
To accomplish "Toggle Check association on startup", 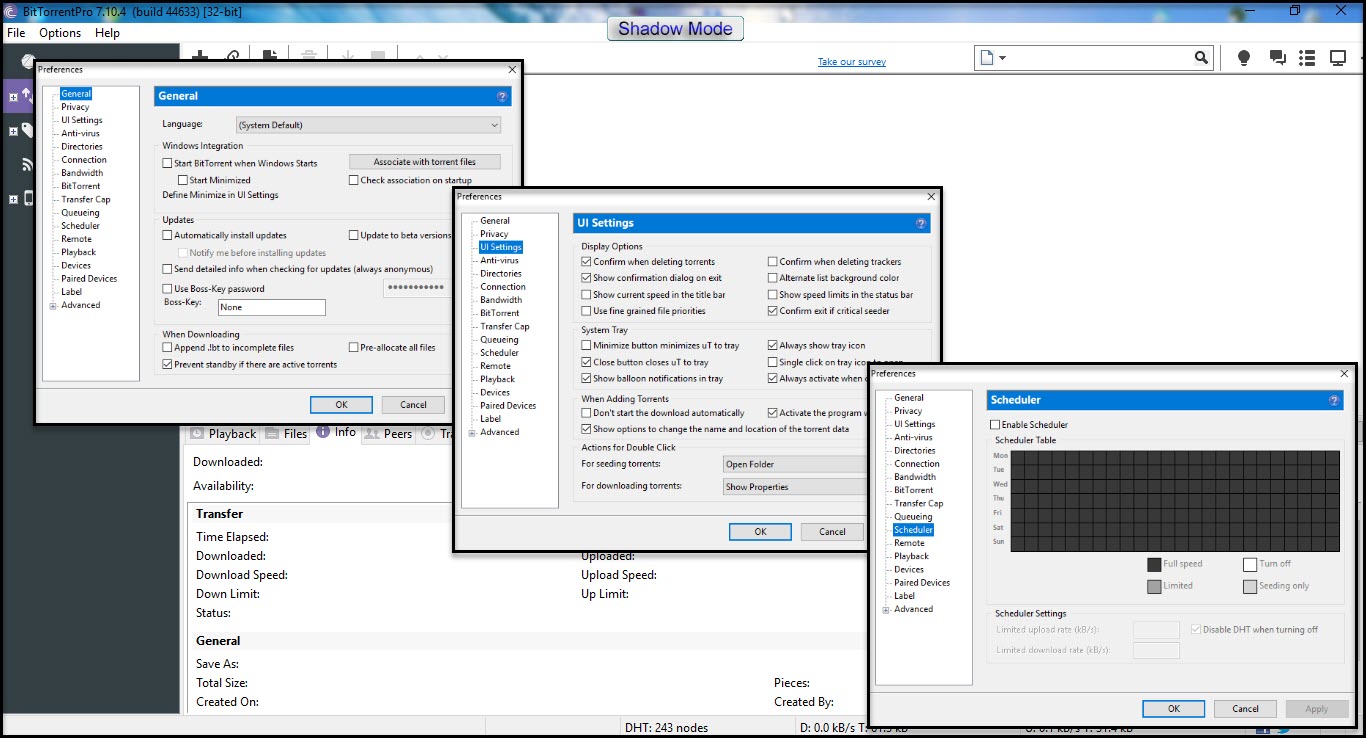I will pos(353,180).
